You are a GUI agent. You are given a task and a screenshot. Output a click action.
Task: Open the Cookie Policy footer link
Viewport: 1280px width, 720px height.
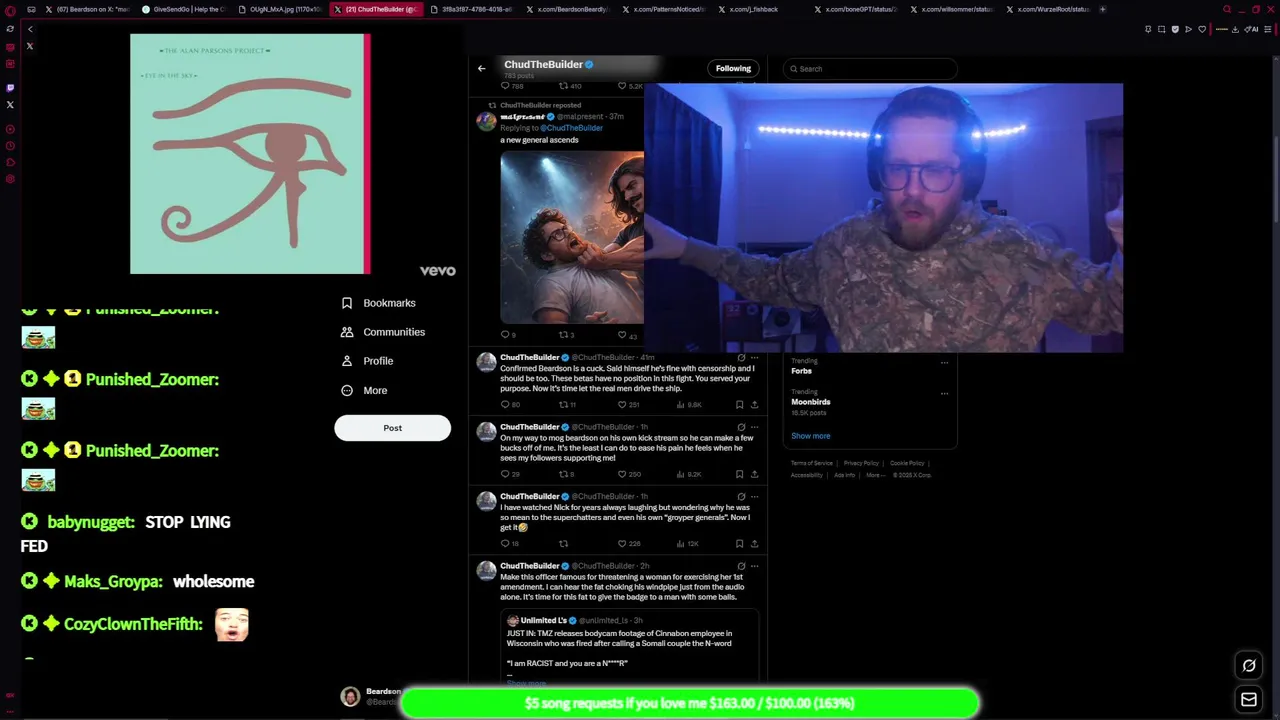tap(907, 463)
